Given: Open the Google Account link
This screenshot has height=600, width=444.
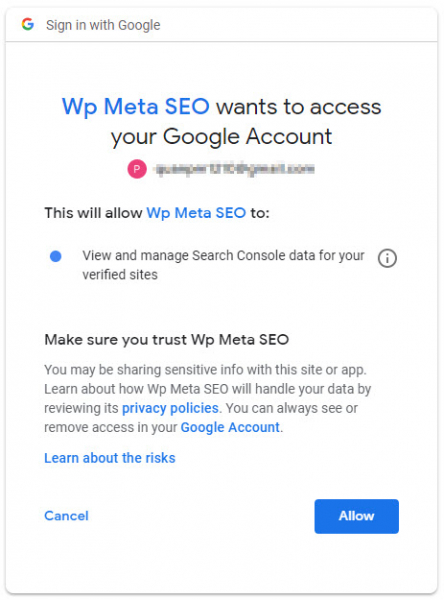Looking at the screenshot, I should click(x=230, y=427).
